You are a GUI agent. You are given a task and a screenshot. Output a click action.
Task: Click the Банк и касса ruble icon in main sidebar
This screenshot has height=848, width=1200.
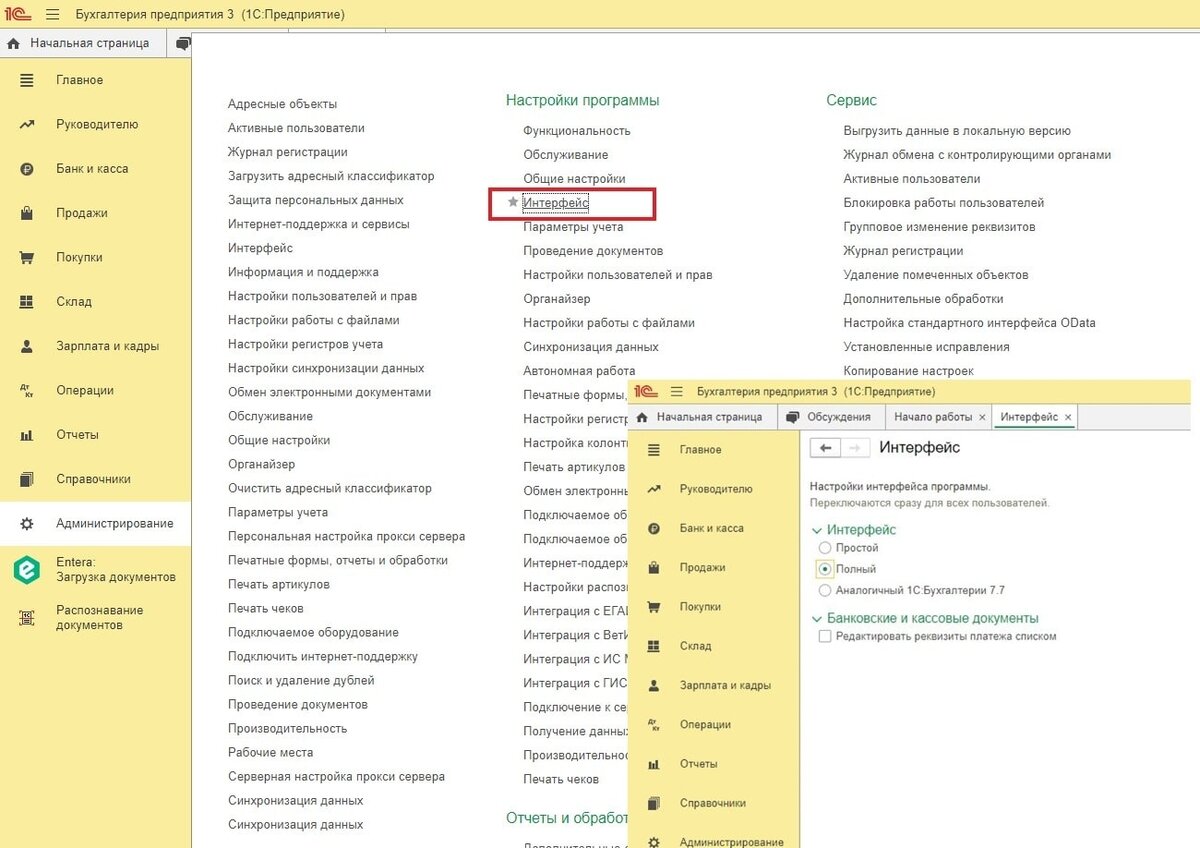click(27, 169)
